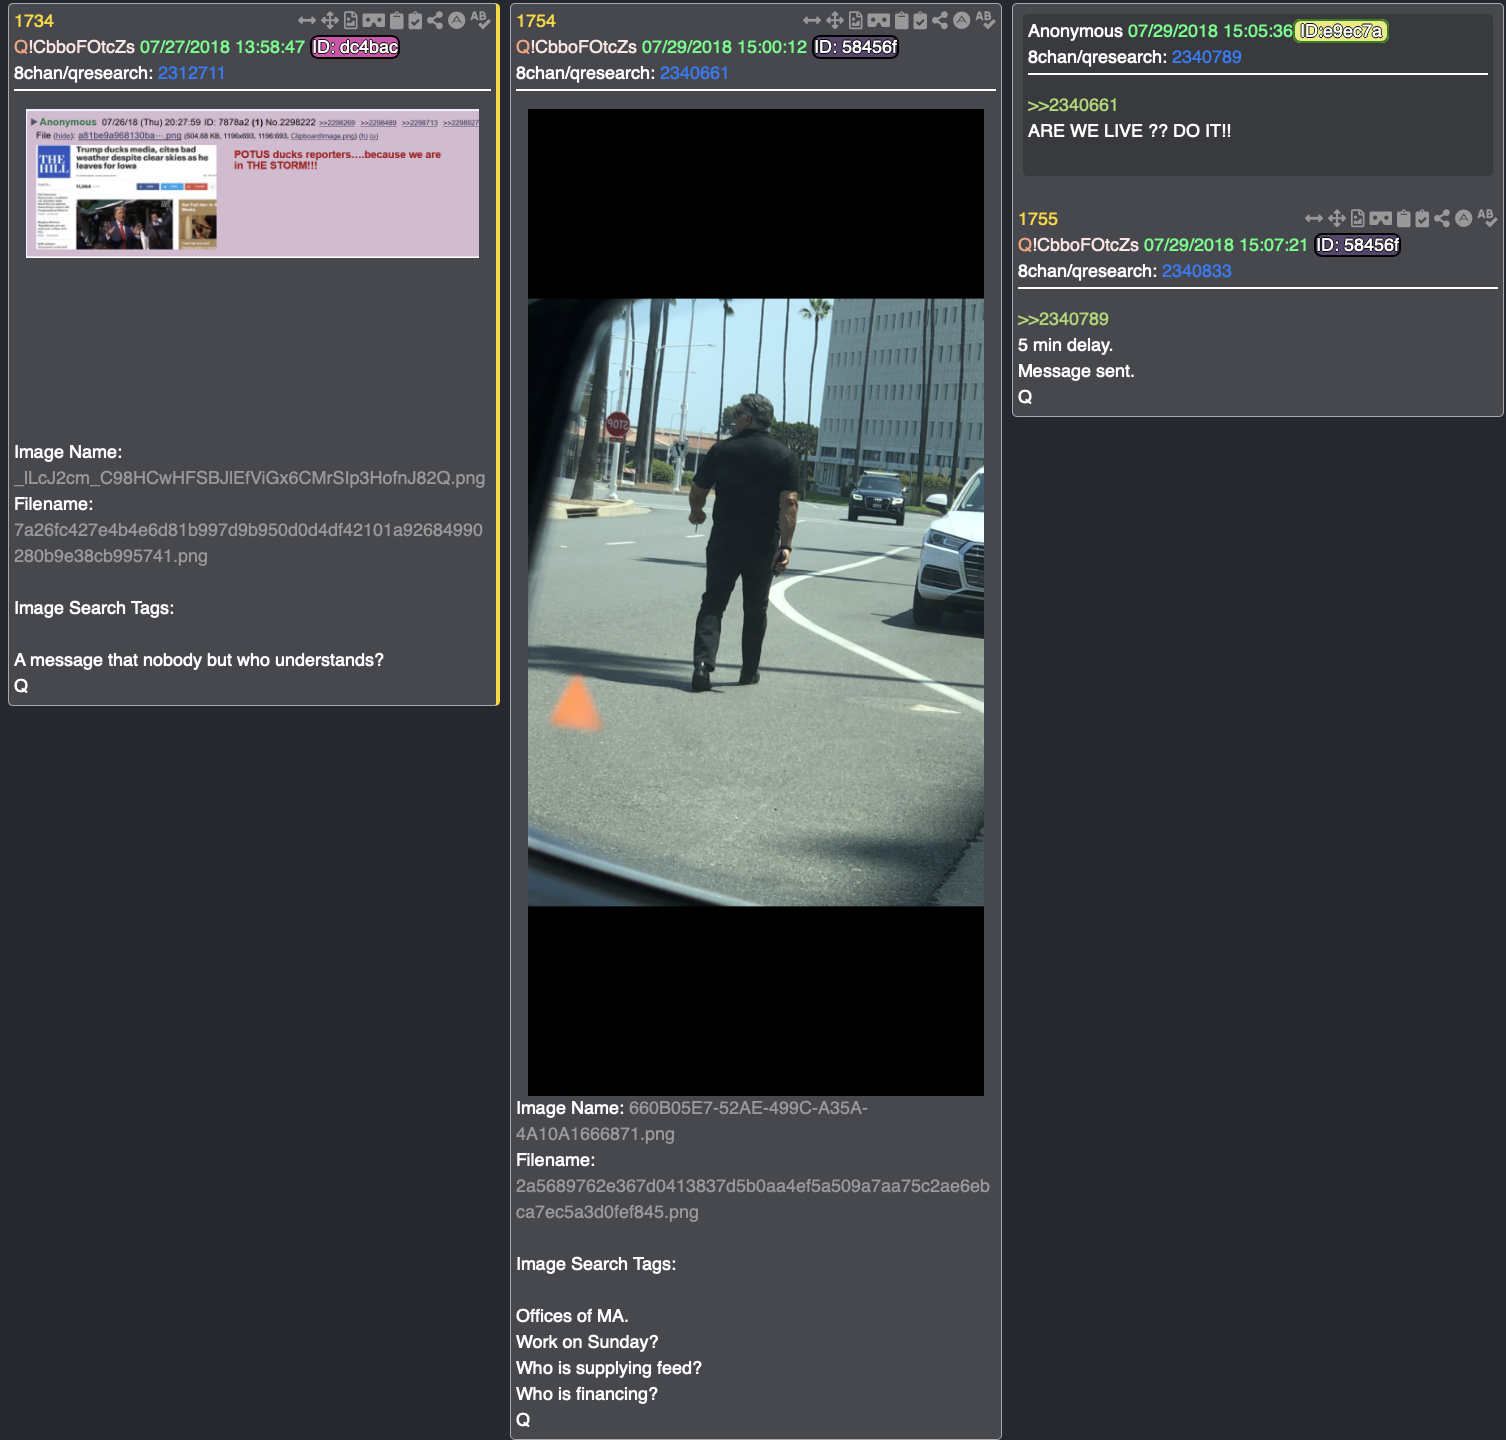Click the clipboard check icon on post 1754
The width and height of the screenshot is (1506, 1440).
(920, 20)
